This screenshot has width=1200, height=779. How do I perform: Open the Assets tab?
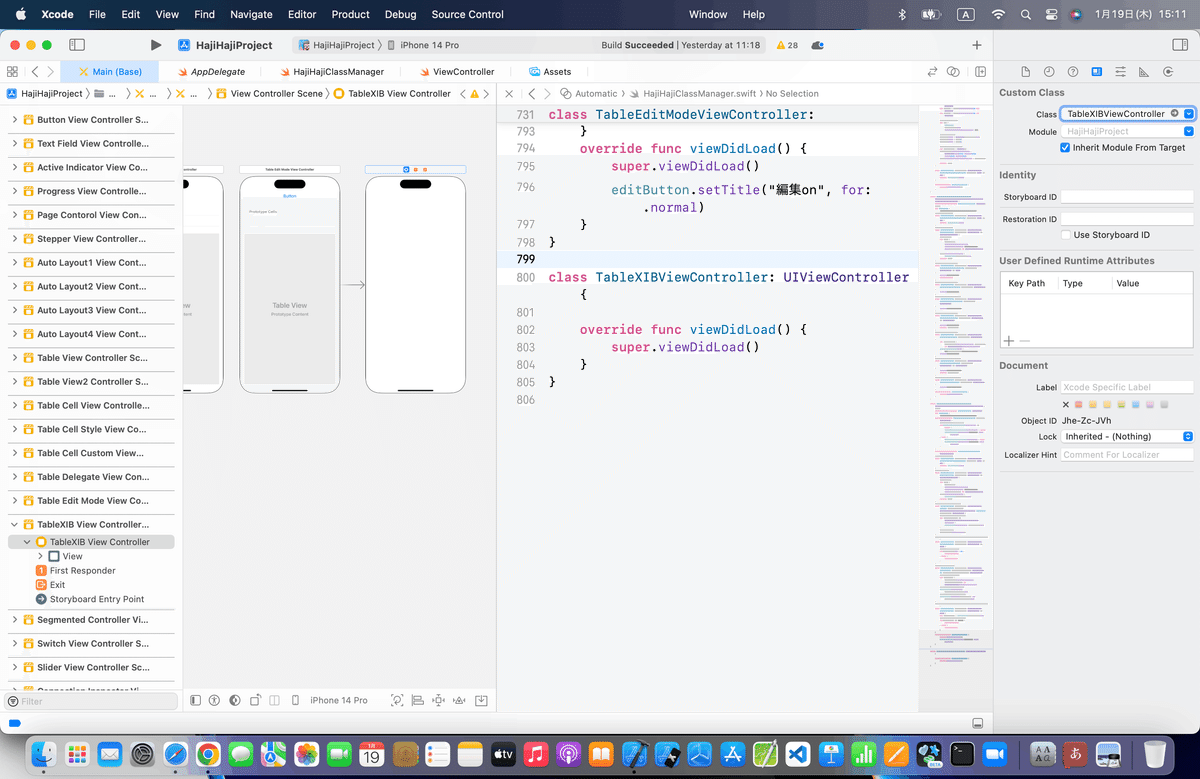550,72
